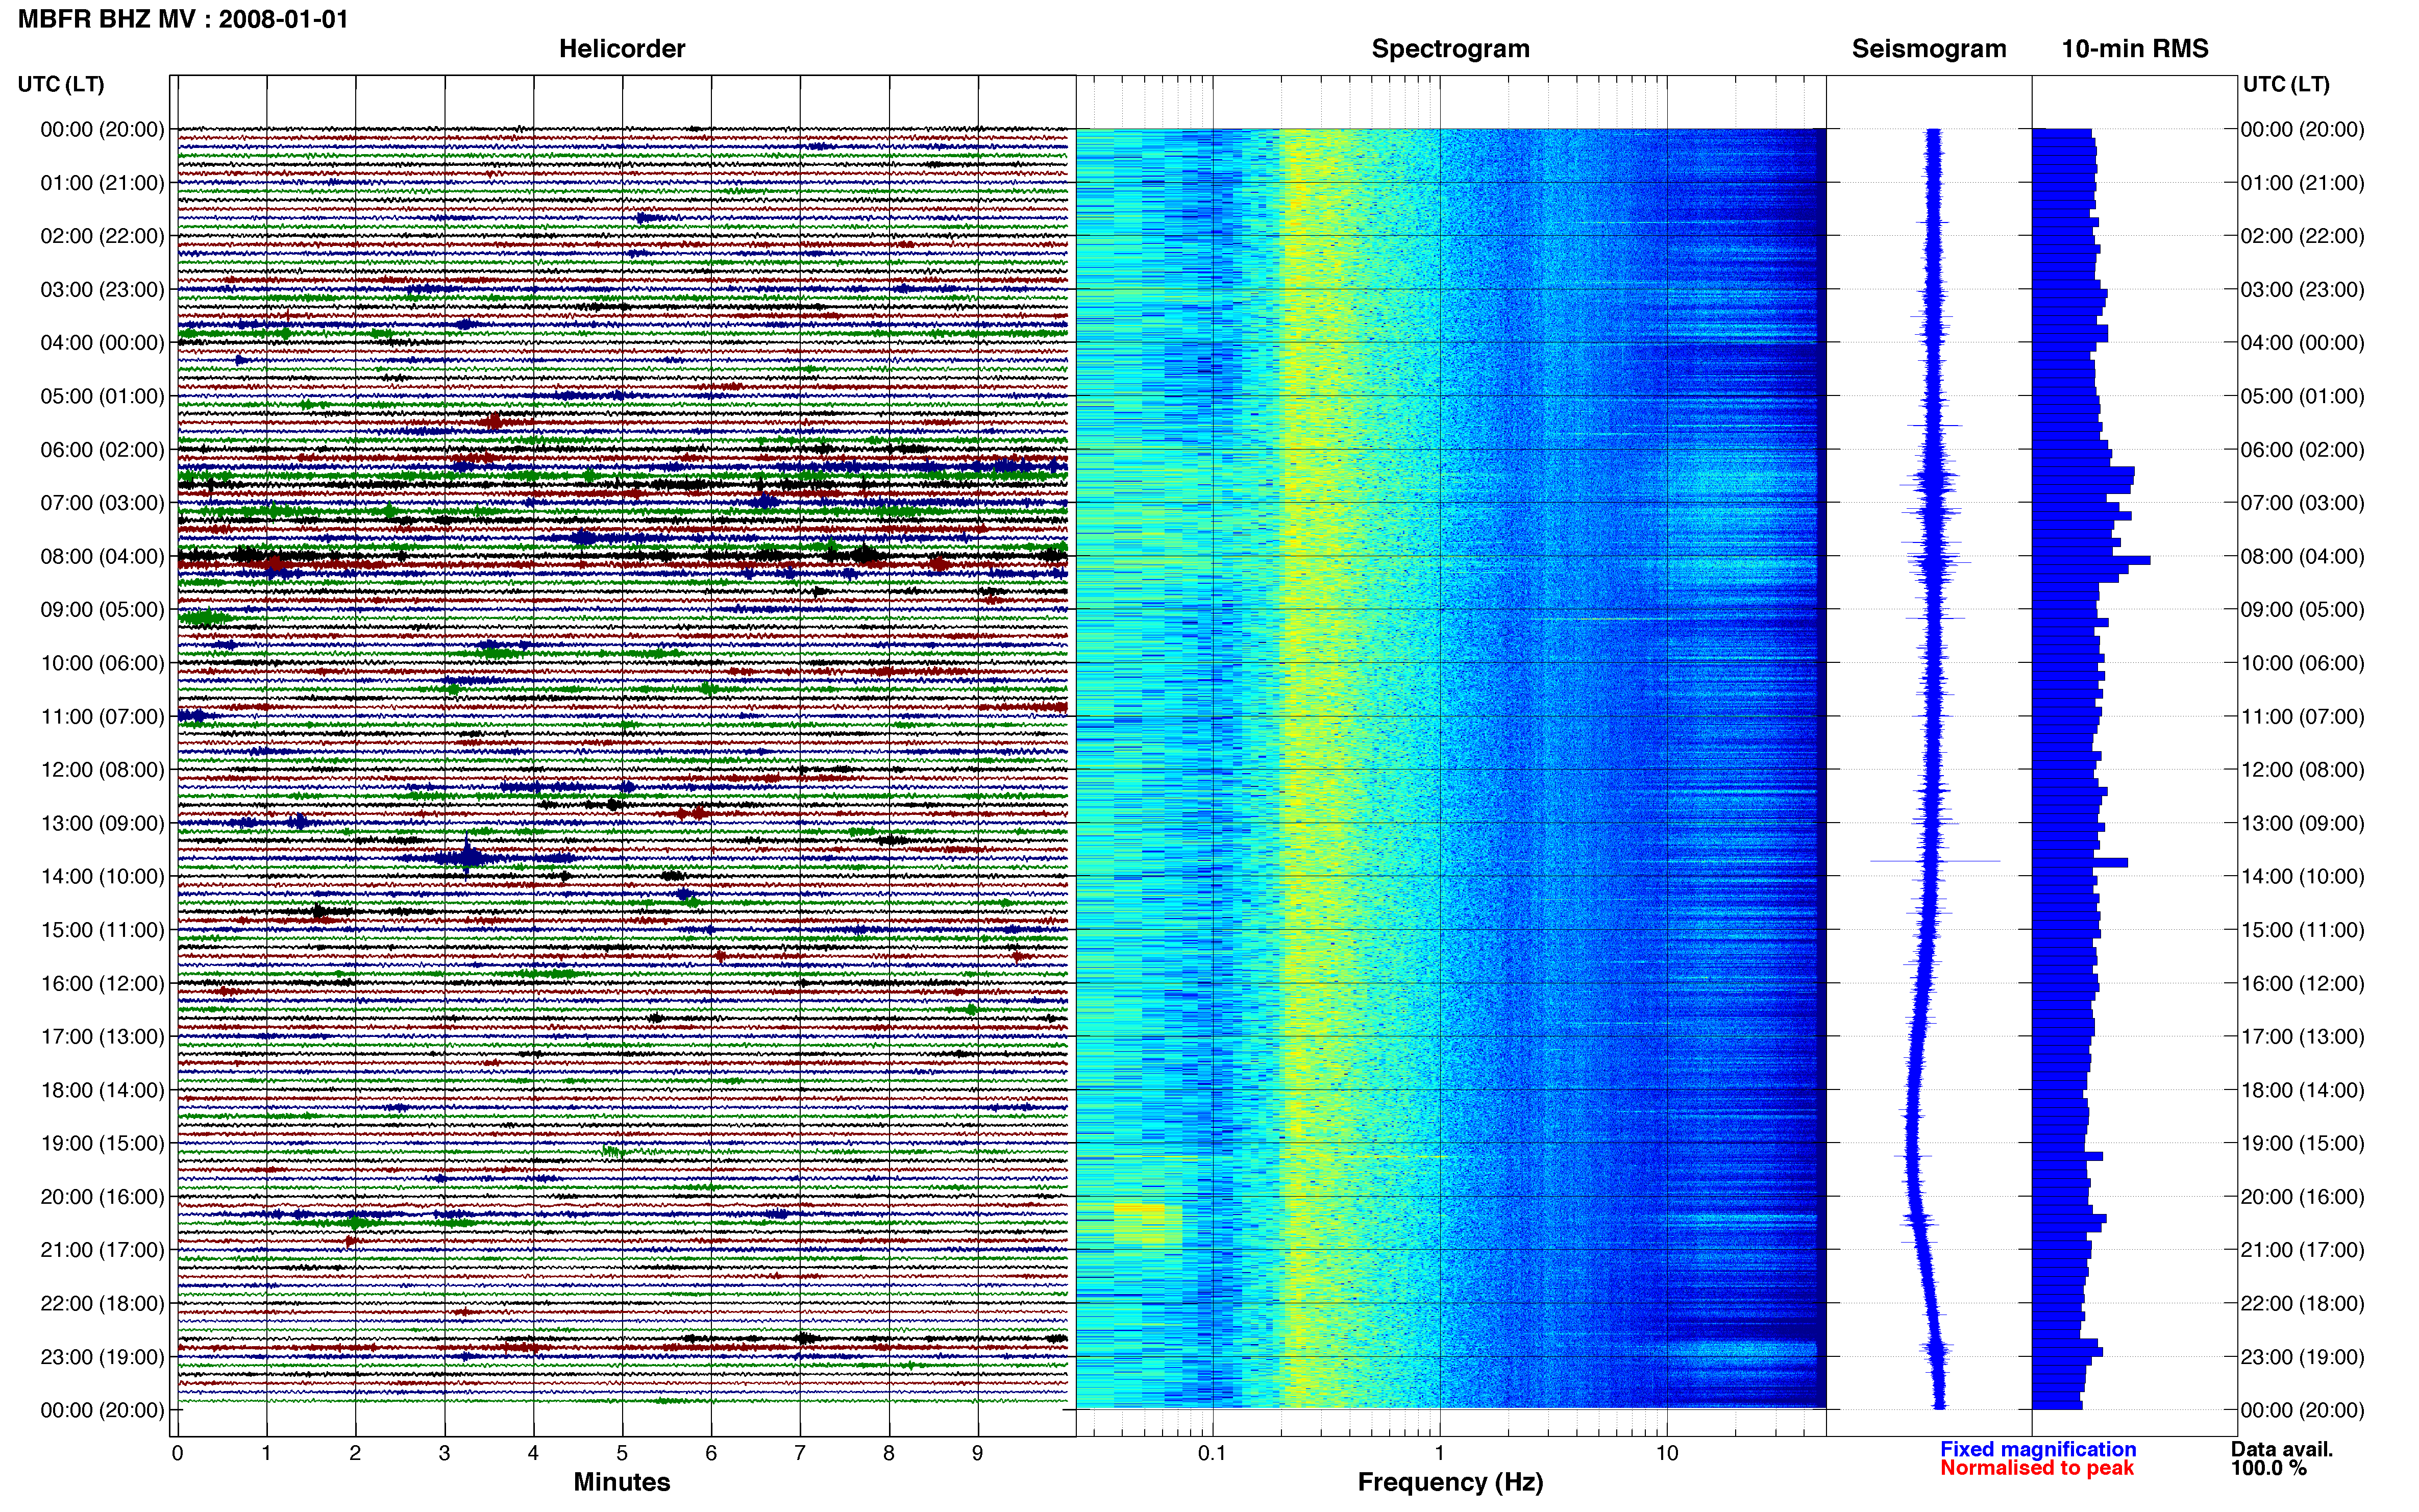Click Helicorder-side time label '01:00 (21:00)'

point(102,183)
